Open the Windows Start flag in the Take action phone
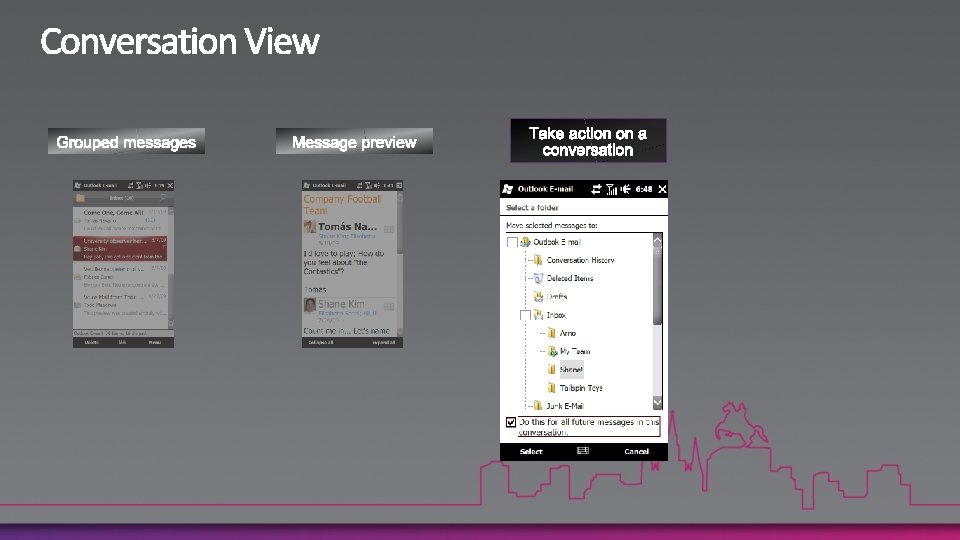 click(x=508, y=189)
